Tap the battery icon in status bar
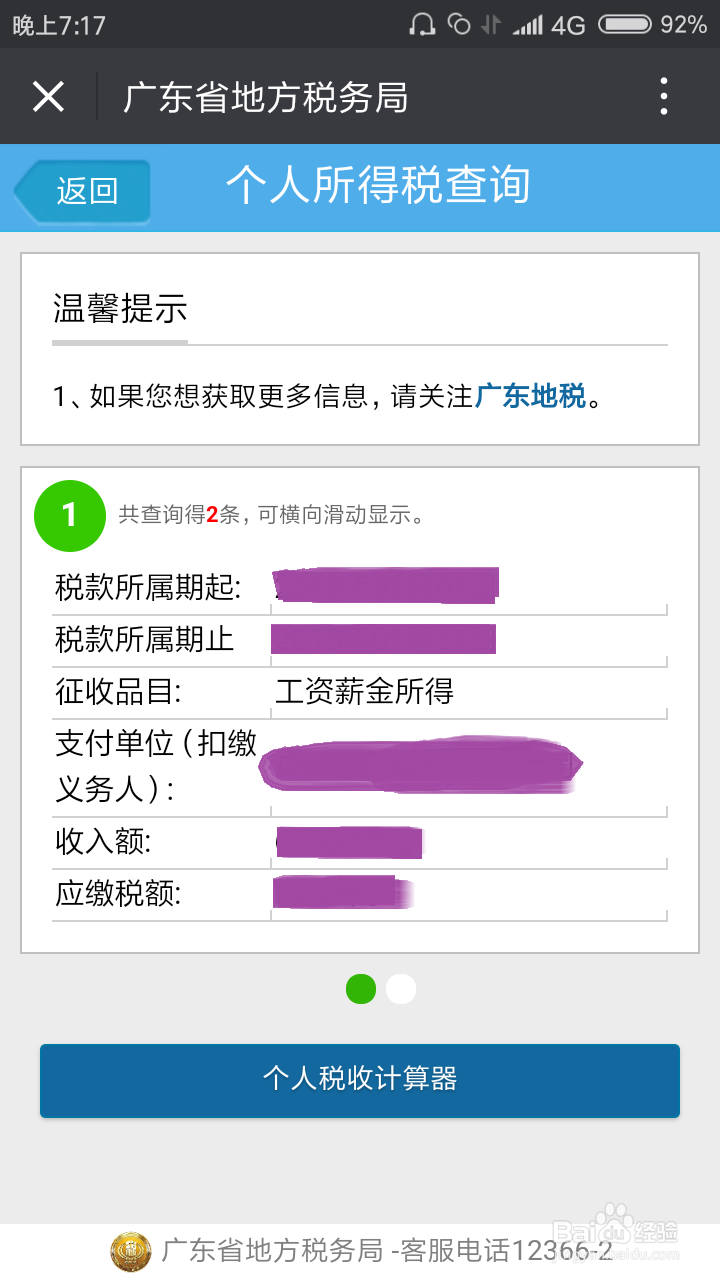720x1280 pixels. tap(624, 24)
